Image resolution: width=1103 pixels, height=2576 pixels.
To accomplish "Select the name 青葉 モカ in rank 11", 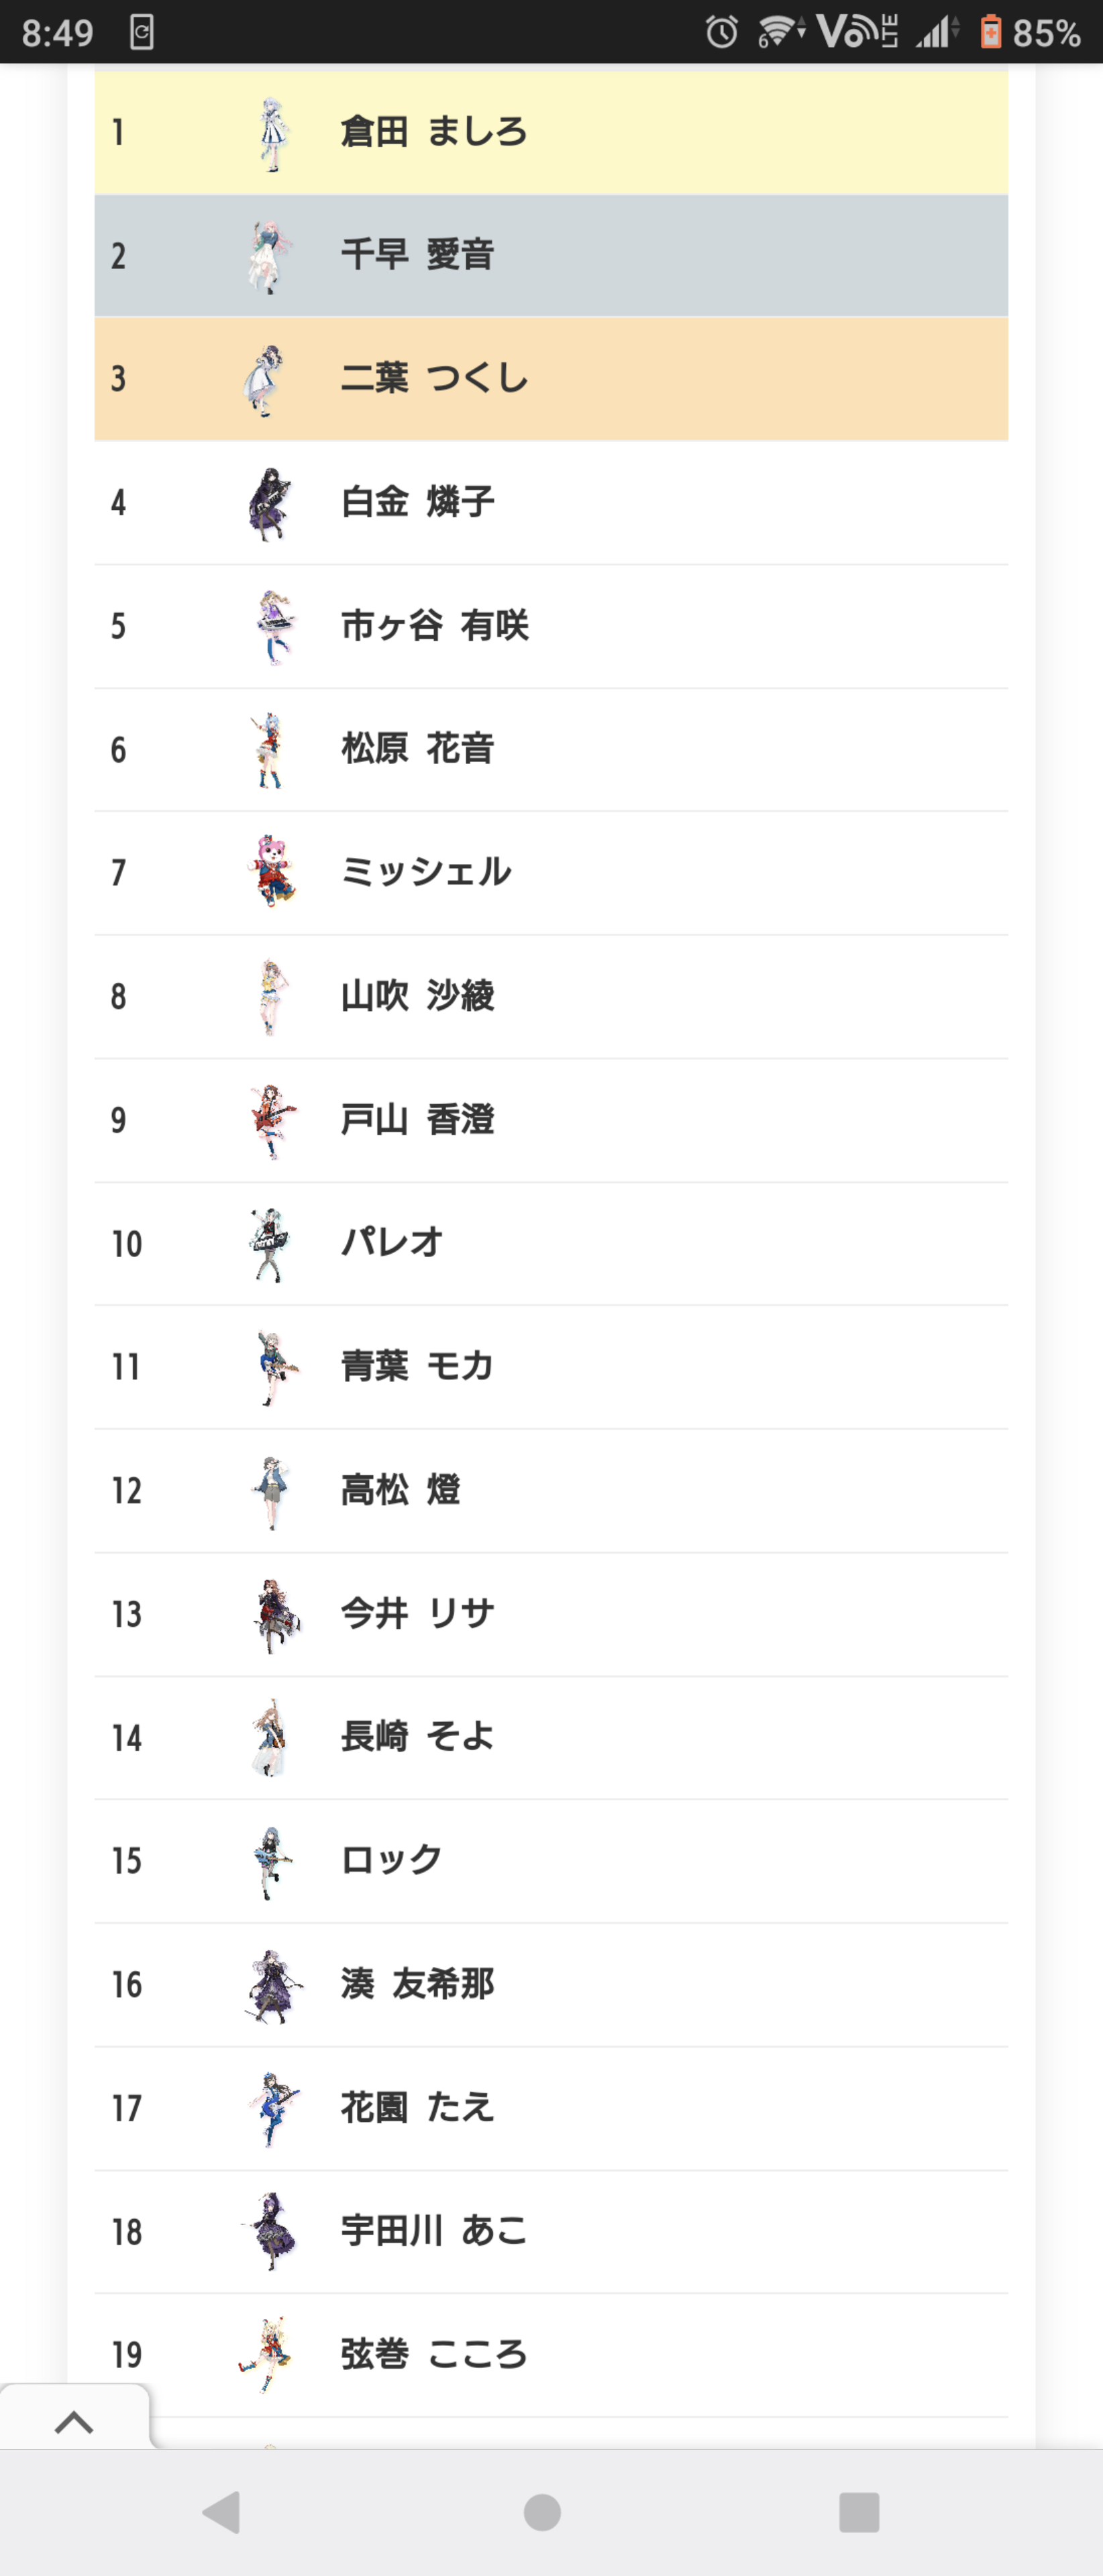I will pyautogui.click(x=418, y=1366).
